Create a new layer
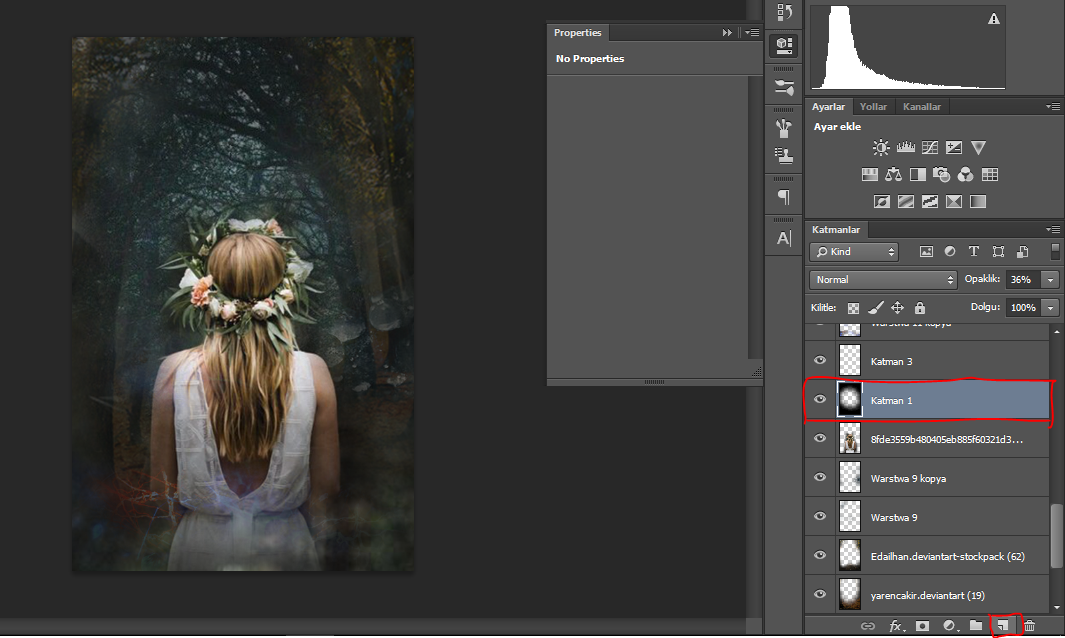The height and width of the screenshot is (638, 1065). 1003,626
